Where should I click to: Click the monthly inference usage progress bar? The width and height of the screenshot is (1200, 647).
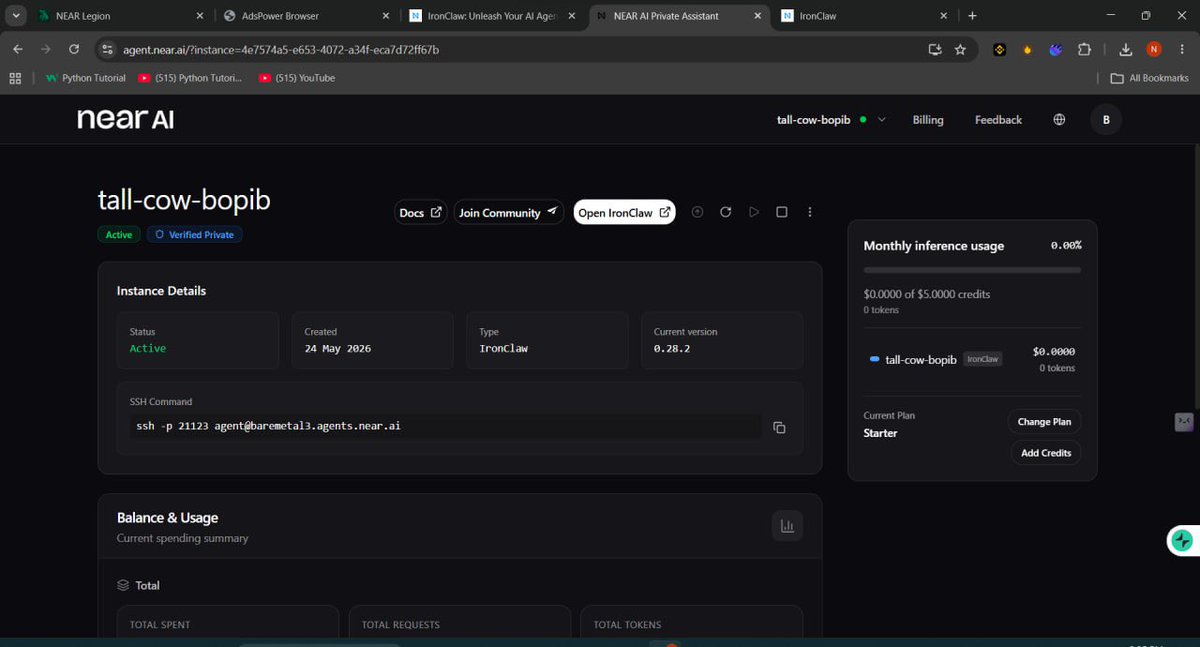pos(972,270)
